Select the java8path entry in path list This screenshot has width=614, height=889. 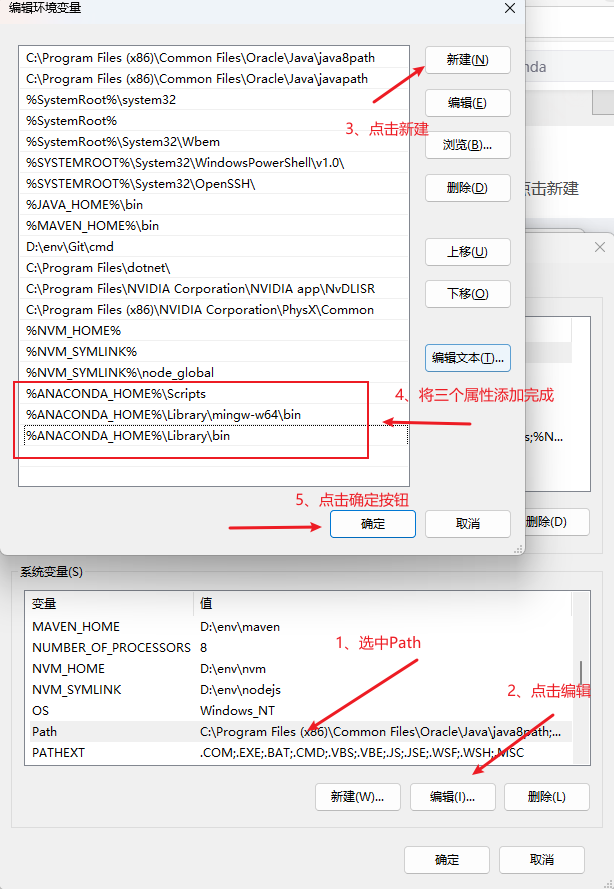coord(214,58)
